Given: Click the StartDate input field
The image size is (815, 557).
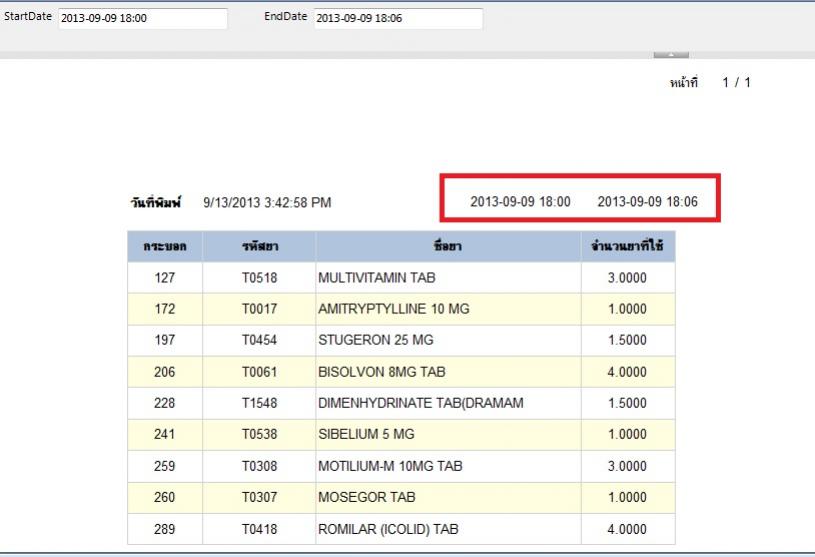Looking at the screenshot, I should tap(142, 19).
